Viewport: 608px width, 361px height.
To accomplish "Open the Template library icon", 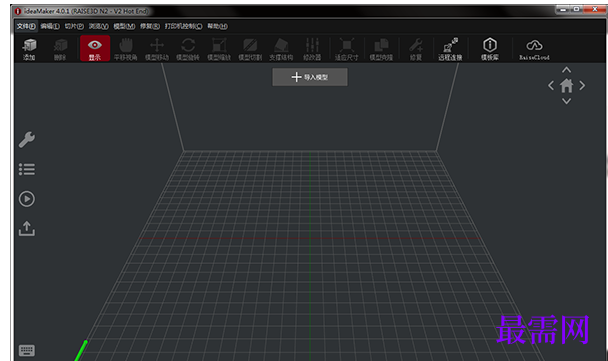I will click(490, 49).
